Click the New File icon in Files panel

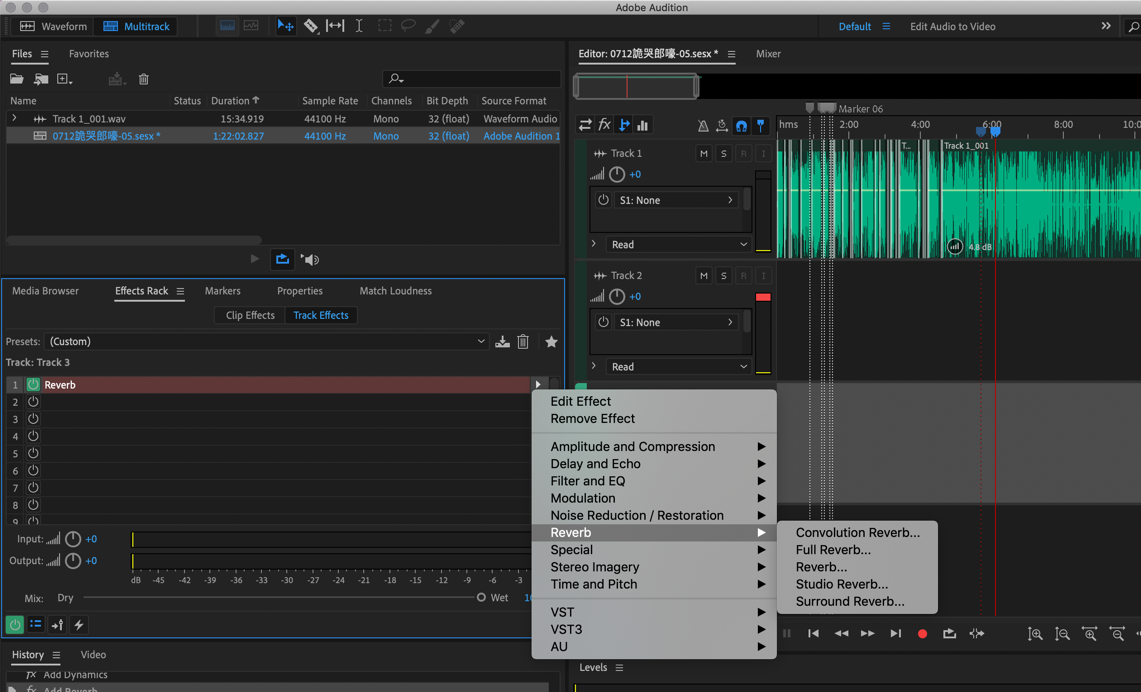click(x=64, y=79)
